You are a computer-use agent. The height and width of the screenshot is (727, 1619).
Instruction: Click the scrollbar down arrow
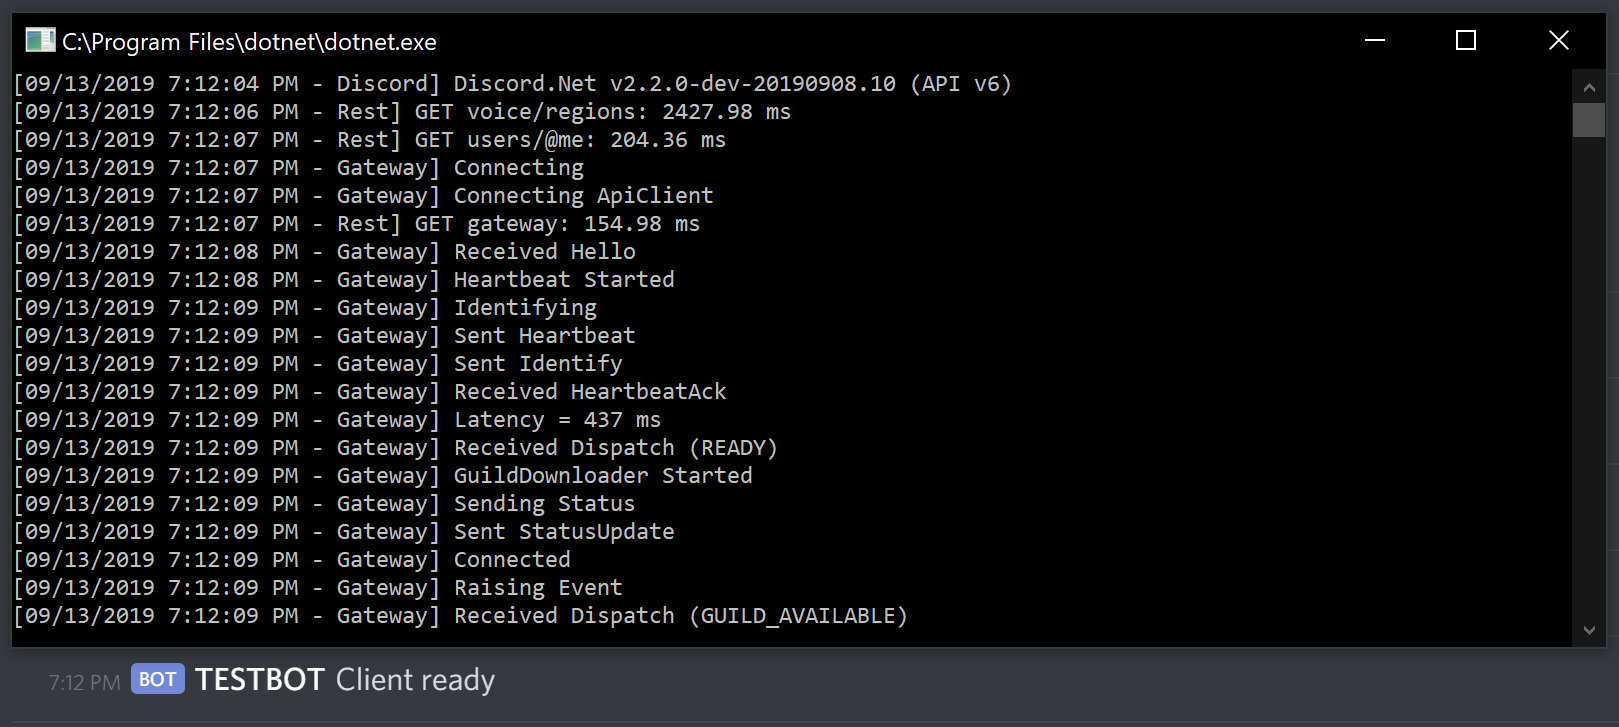(1589, 631)
